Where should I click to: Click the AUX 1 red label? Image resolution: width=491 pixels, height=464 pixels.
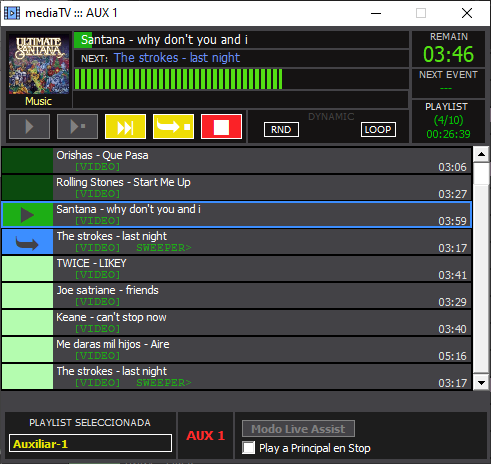(x=205, y=436)
